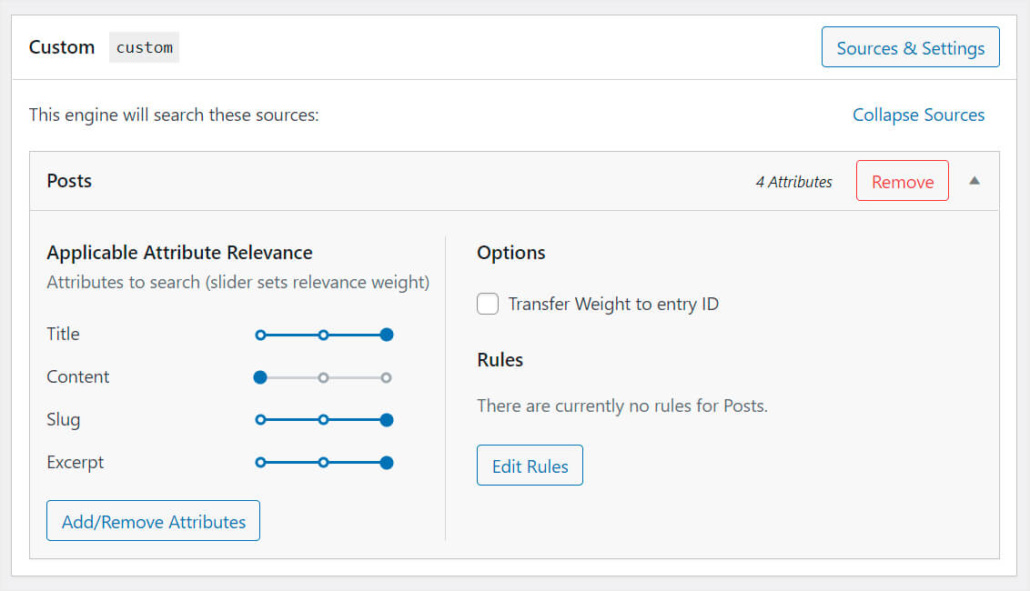Click the Collapse Sources link
The width and height of the screenshot is (1030, 591).
tap(918, 115)
